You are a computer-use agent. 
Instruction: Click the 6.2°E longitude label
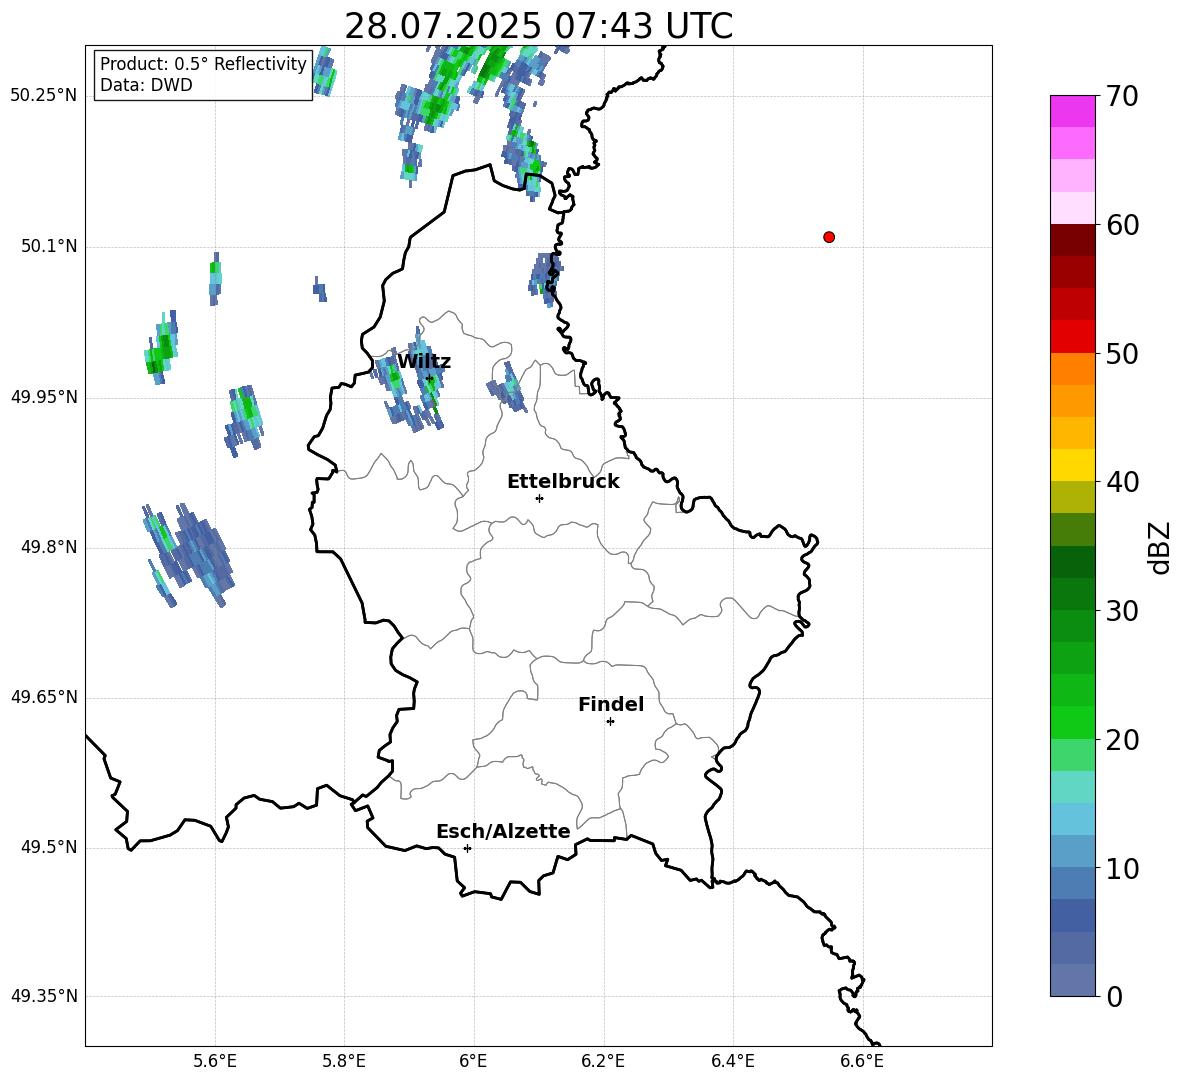coord(603,1061)
